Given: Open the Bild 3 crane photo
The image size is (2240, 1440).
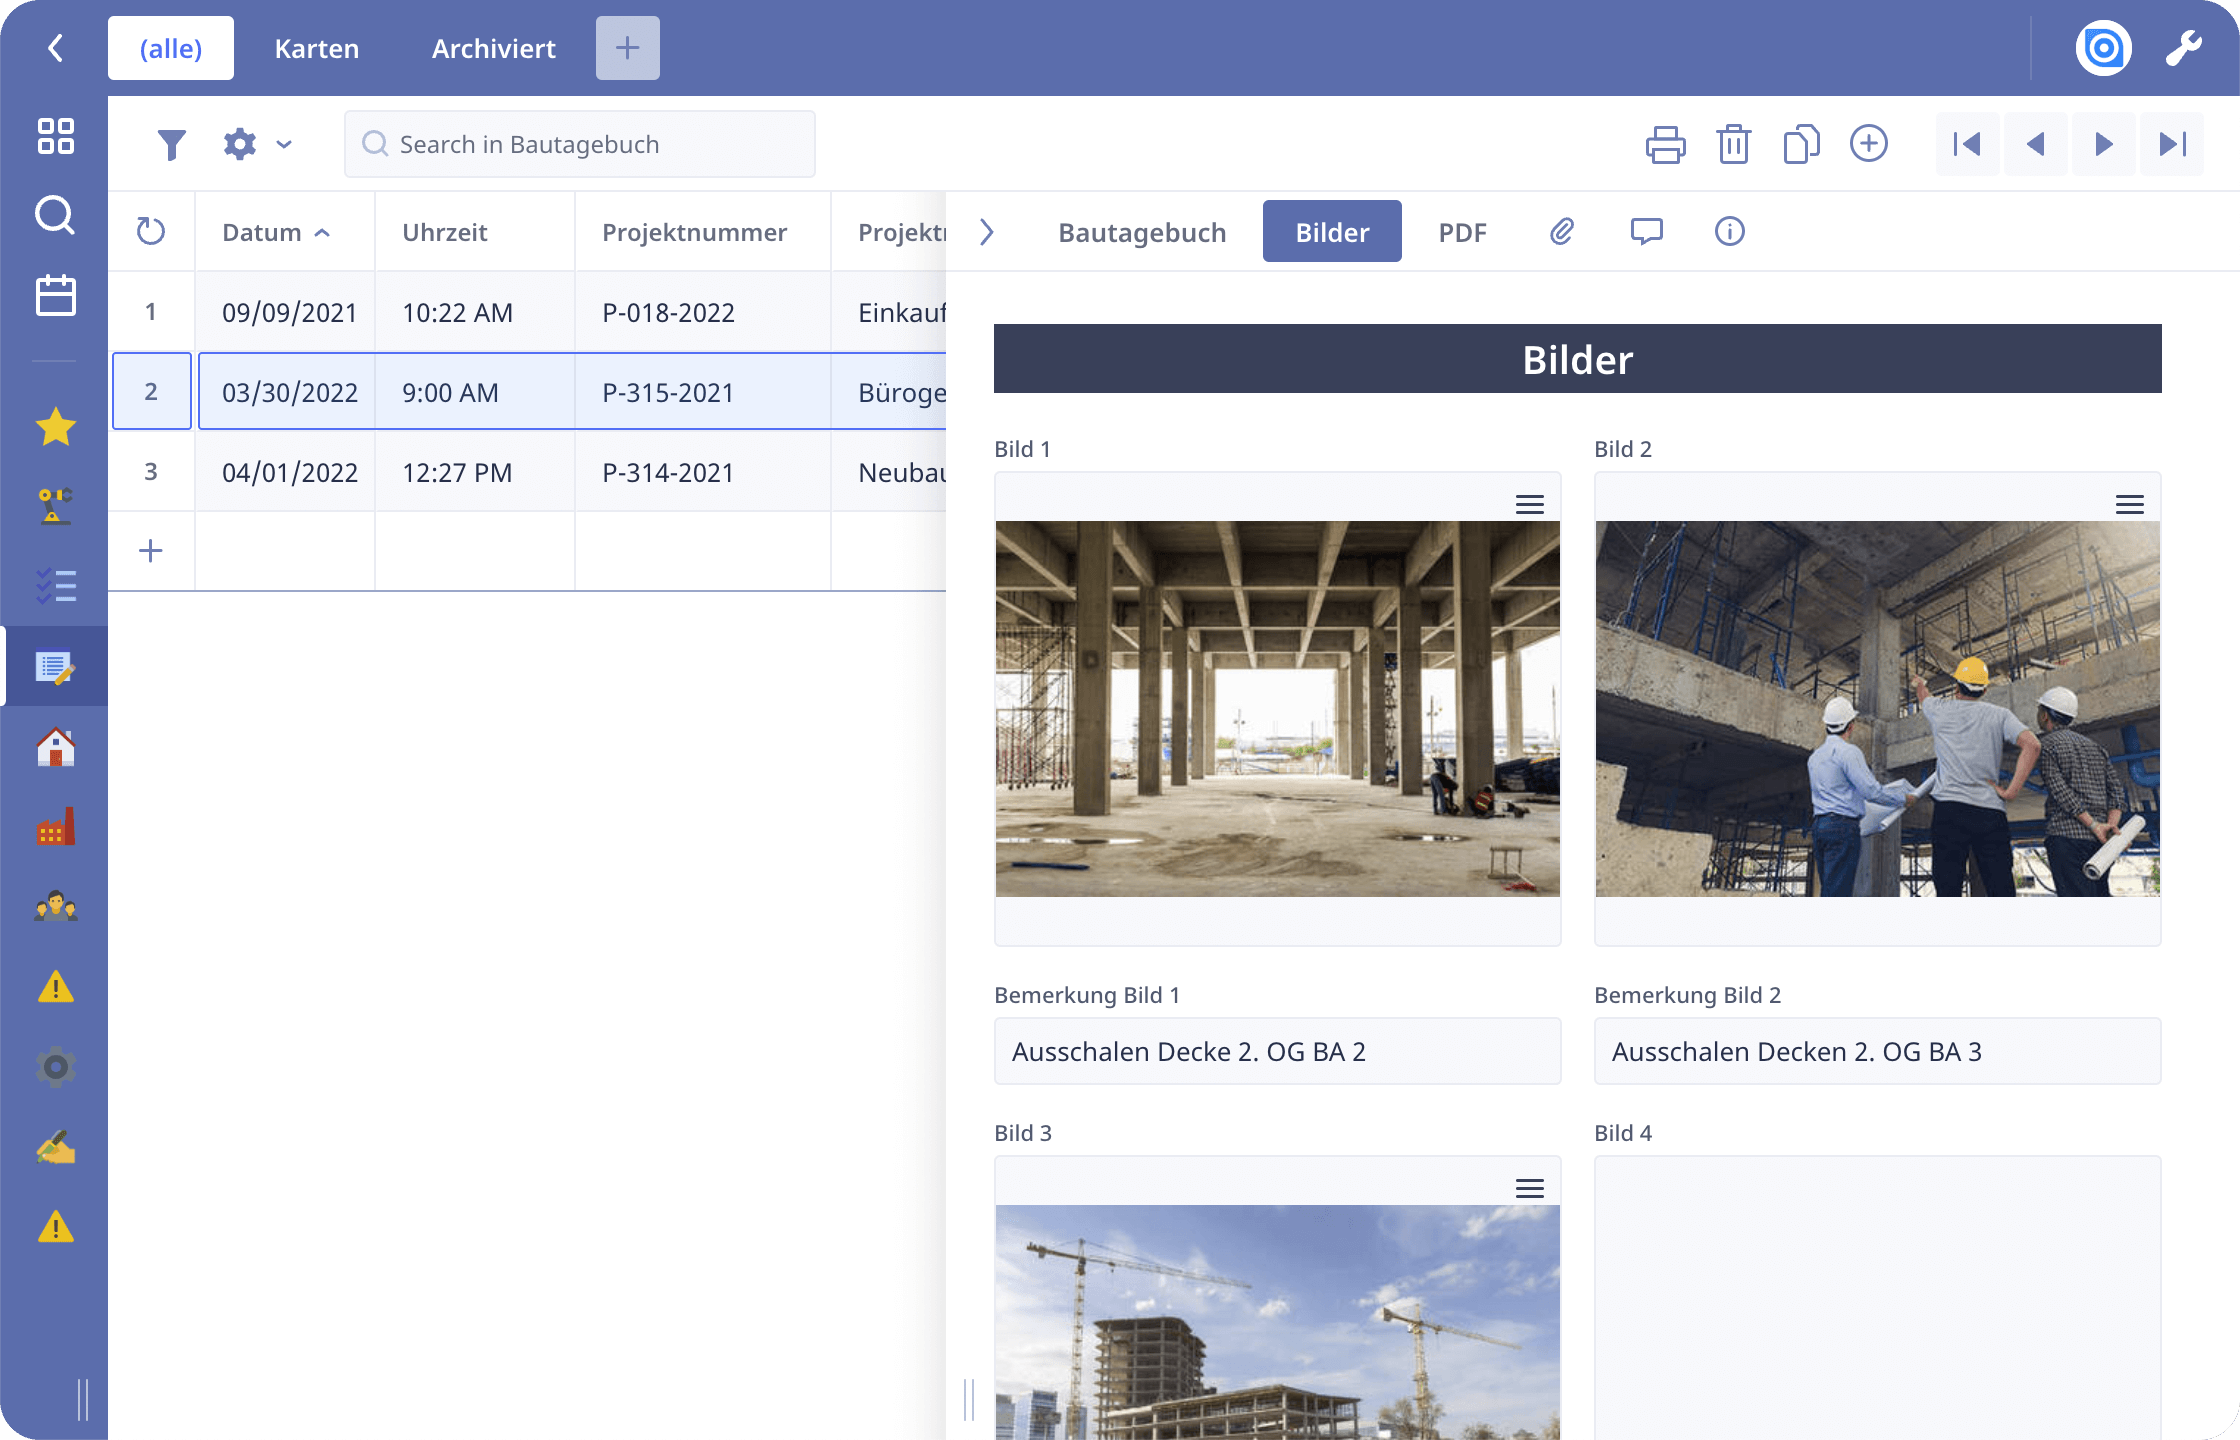Looking at the screenshot, I should pyautogui.click(x=1278, y=1322).
